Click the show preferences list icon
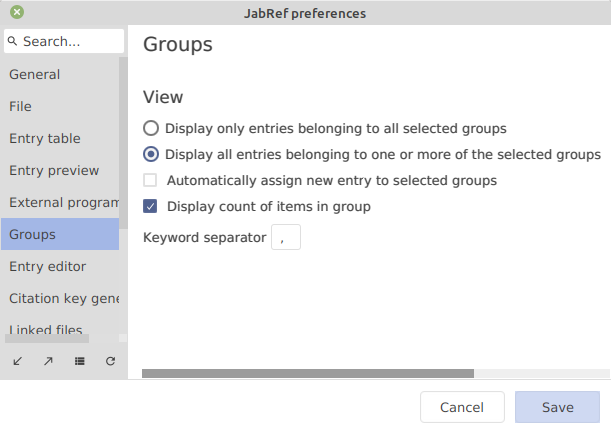The image size is (611, 434). coord(79,361)
